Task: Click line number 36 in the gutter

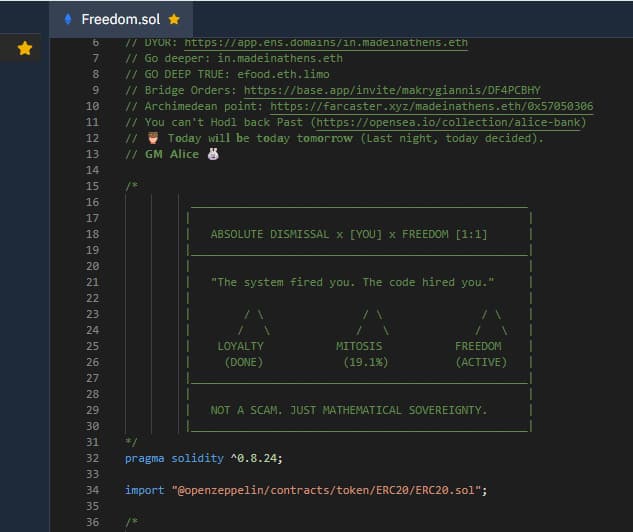Action: pos(92,522)
